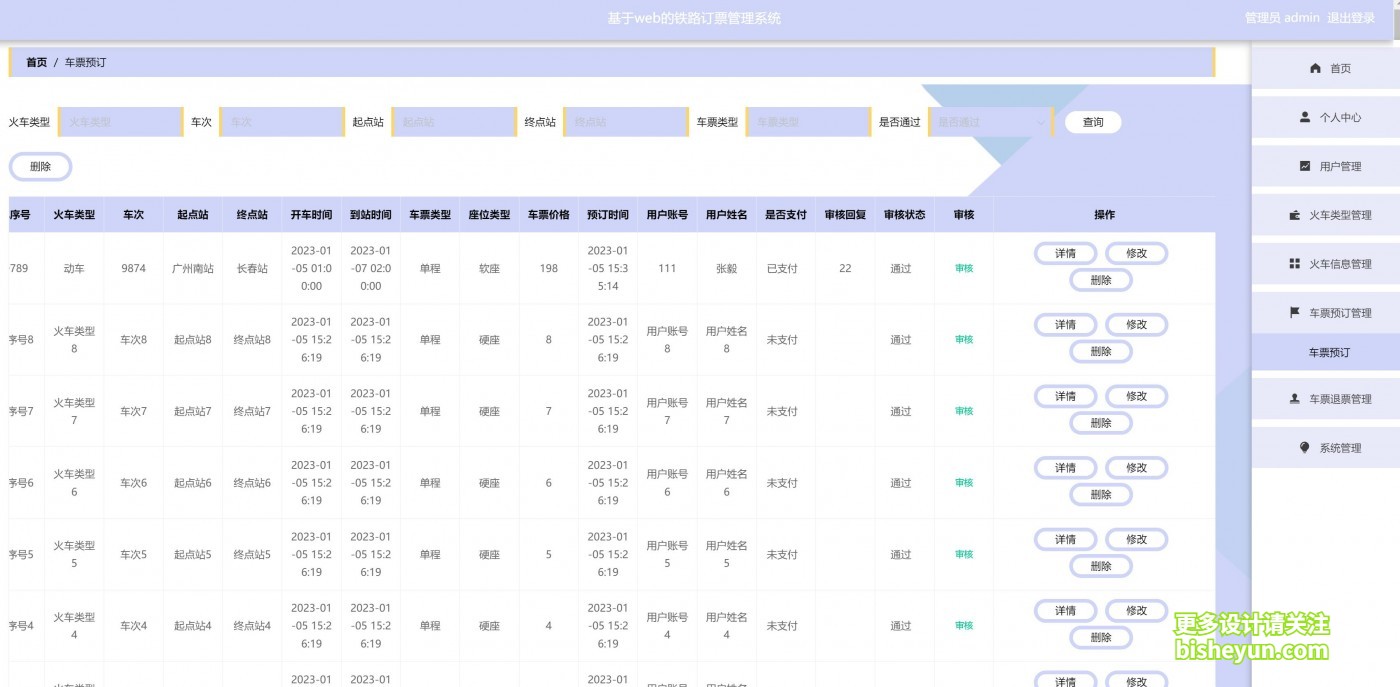This screenshot has width=1400, height=687.
Task: Click the 软座 seat type cell
Action: coord(489,268)
